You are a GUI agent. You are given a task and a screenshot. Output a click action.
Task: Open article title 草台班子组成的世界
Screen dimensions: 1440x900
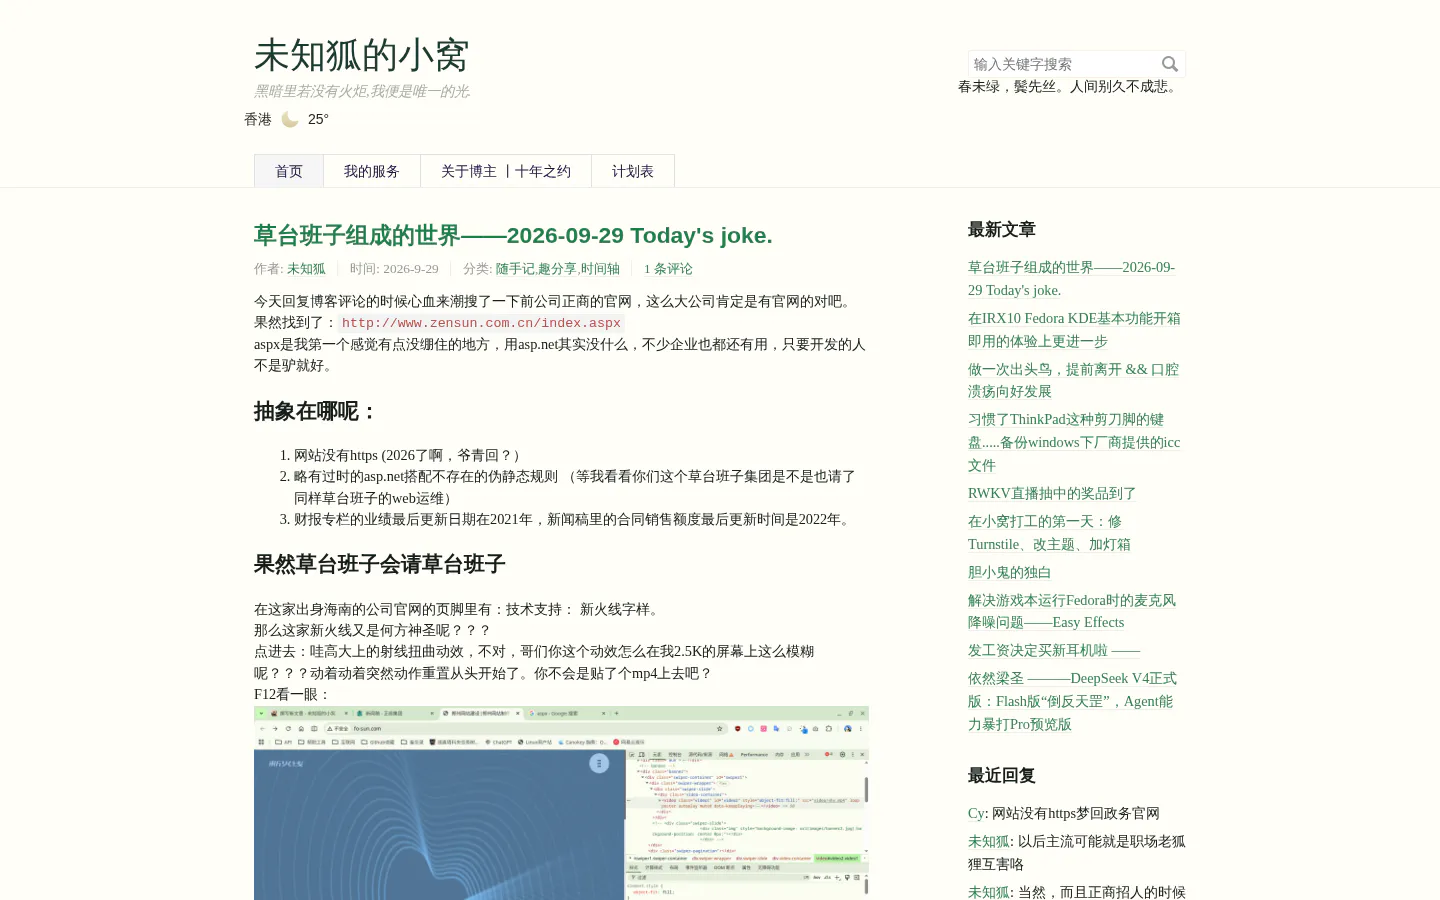(x=513, y=235)
